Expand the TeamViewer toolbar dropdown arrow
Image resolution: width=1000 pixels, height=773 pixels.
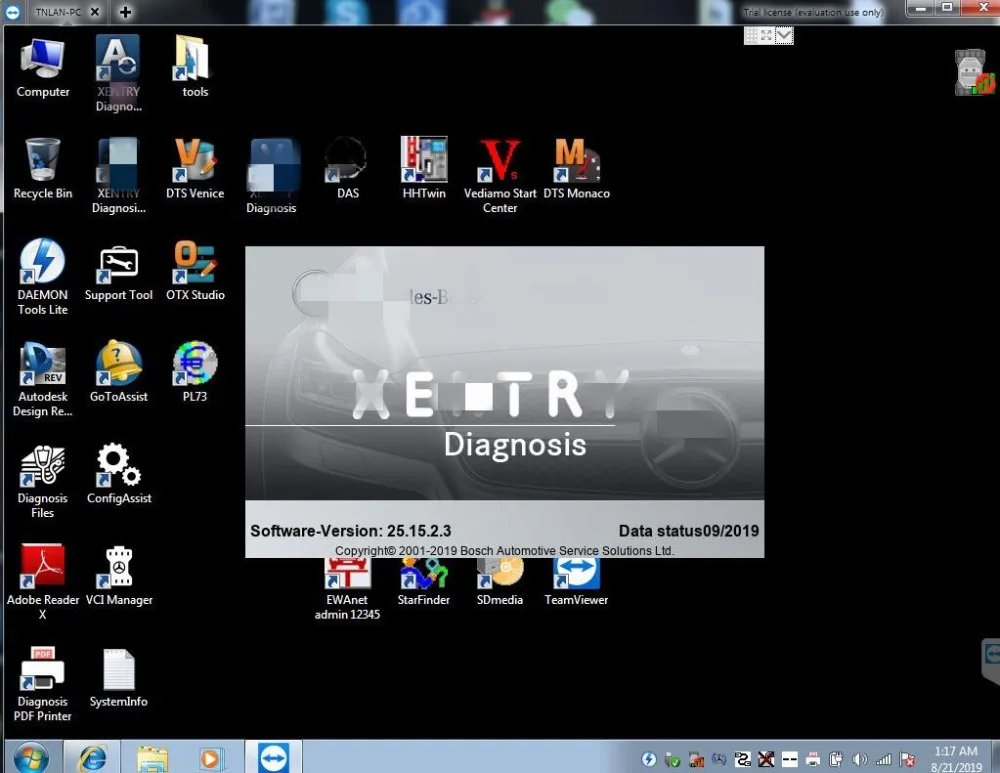[x=784, y=36]
